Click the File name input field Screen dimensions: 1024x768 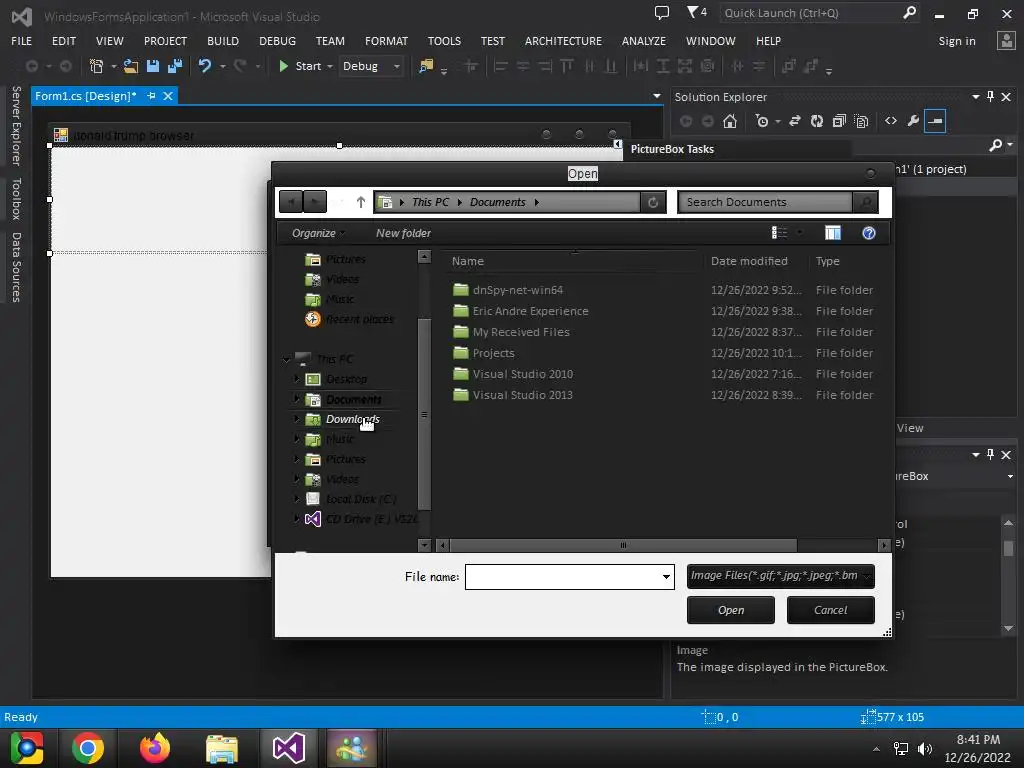pyautogui.click(x=562, y=577)
